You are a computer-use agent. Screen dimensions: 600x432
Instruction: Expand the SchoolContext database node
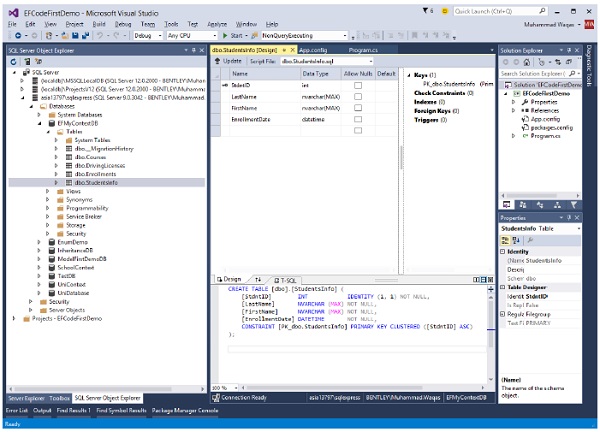39,268
